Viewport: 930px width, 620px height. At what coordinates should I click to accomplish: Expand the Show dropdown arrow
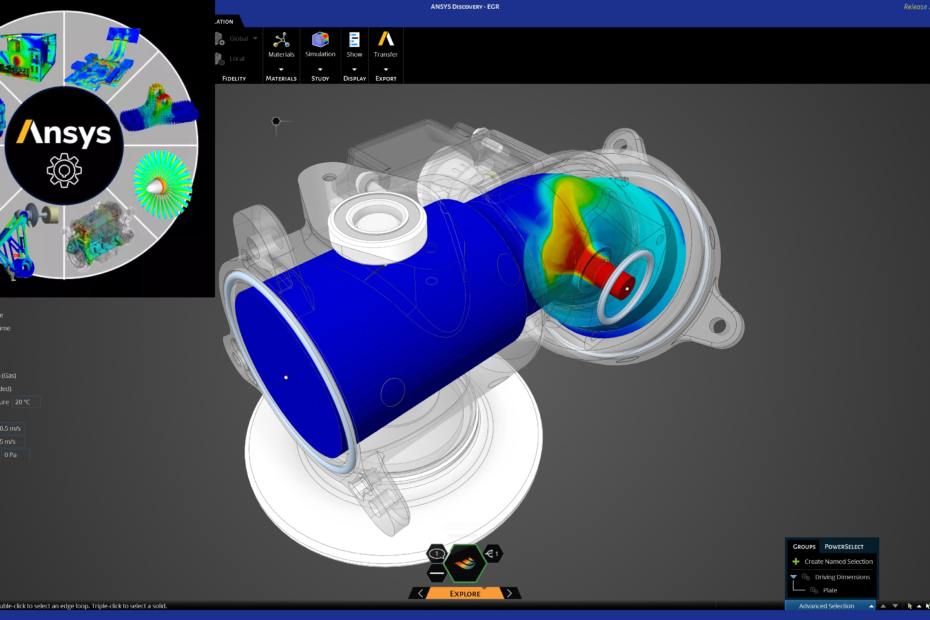point(354,69)
